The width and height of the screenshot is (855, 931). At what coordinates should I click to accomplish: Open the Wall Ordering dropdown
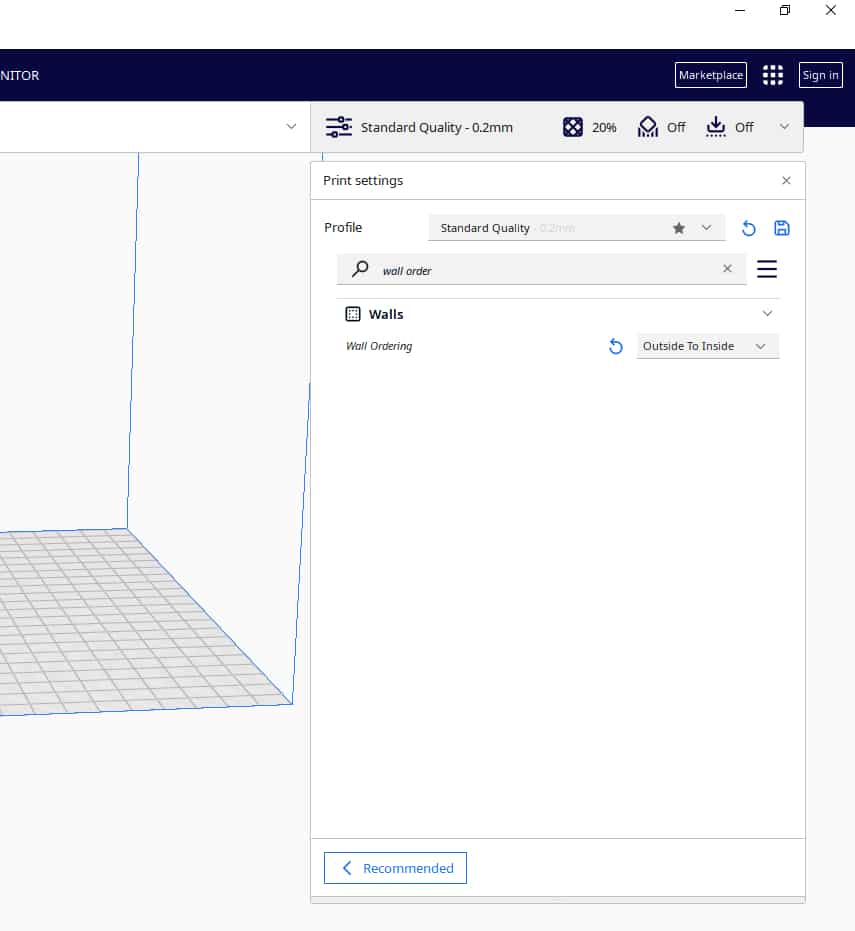[708, 346]
